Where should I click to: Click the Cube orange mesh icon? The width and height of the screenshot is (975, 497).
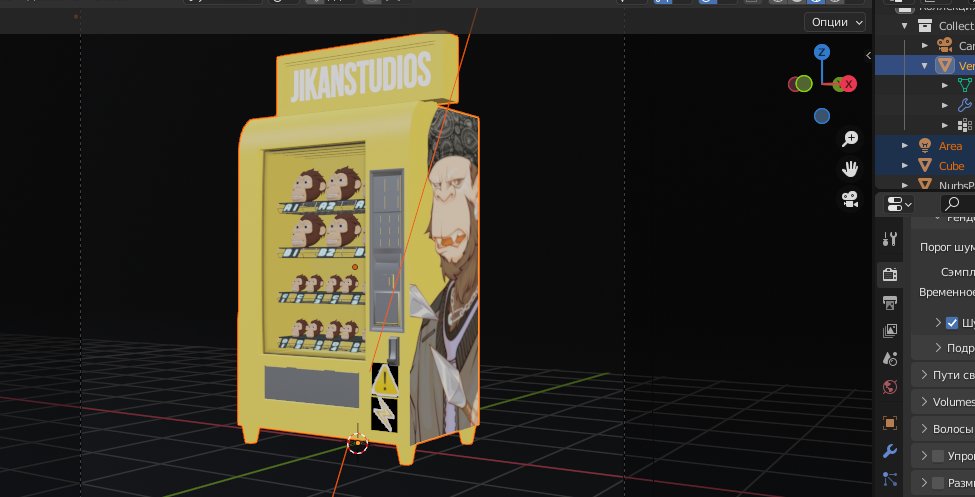(925, 165)
